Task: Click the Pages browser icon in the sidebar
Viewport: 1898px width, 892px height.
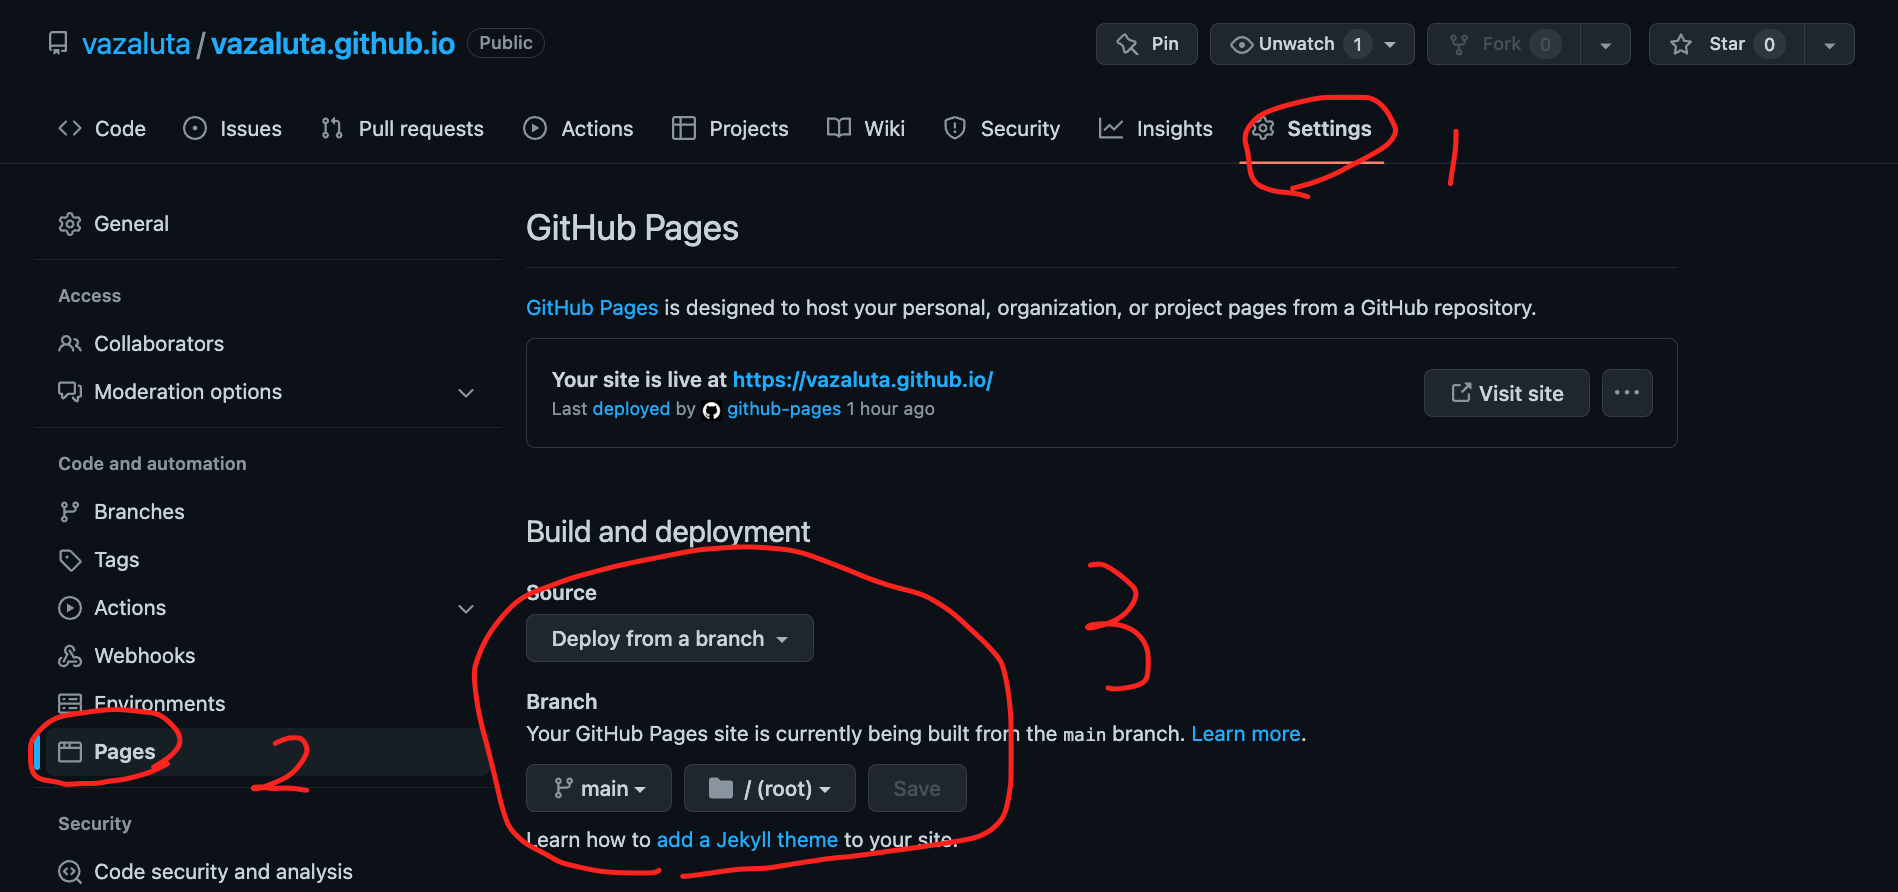Action: pos(70,752)
